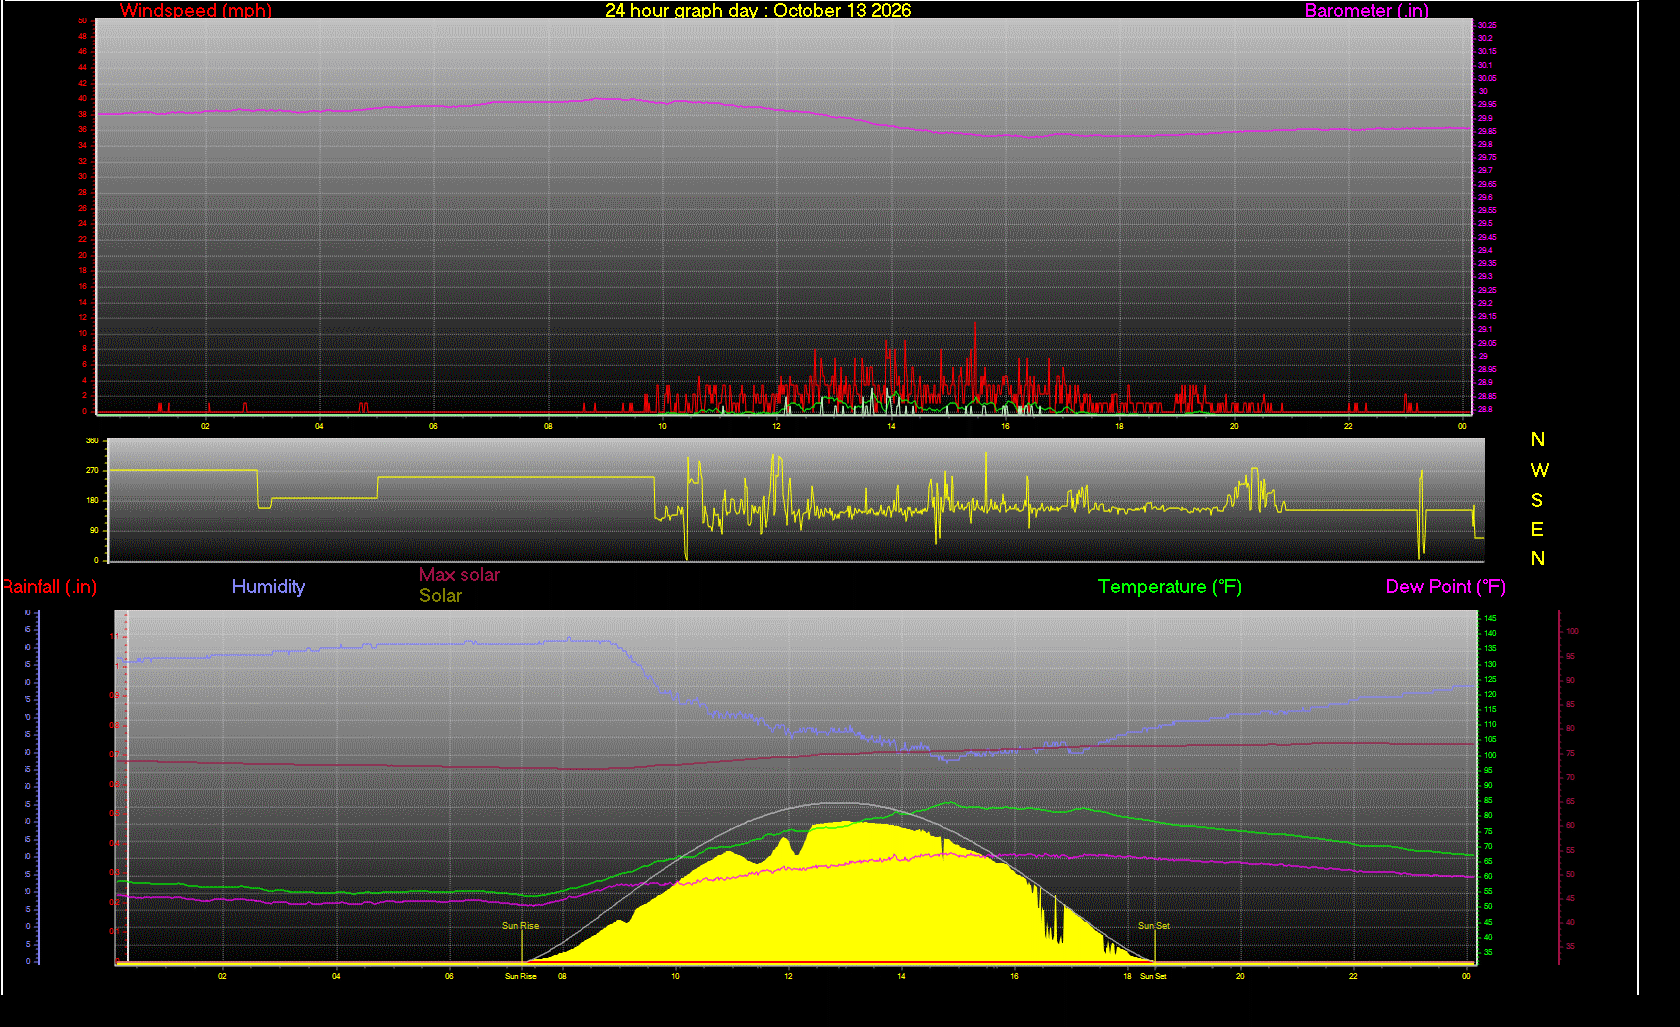This screenshot has height=1027, width=1680.
Task: Click the Barometer (.in) axis title
Action: 1366,10
